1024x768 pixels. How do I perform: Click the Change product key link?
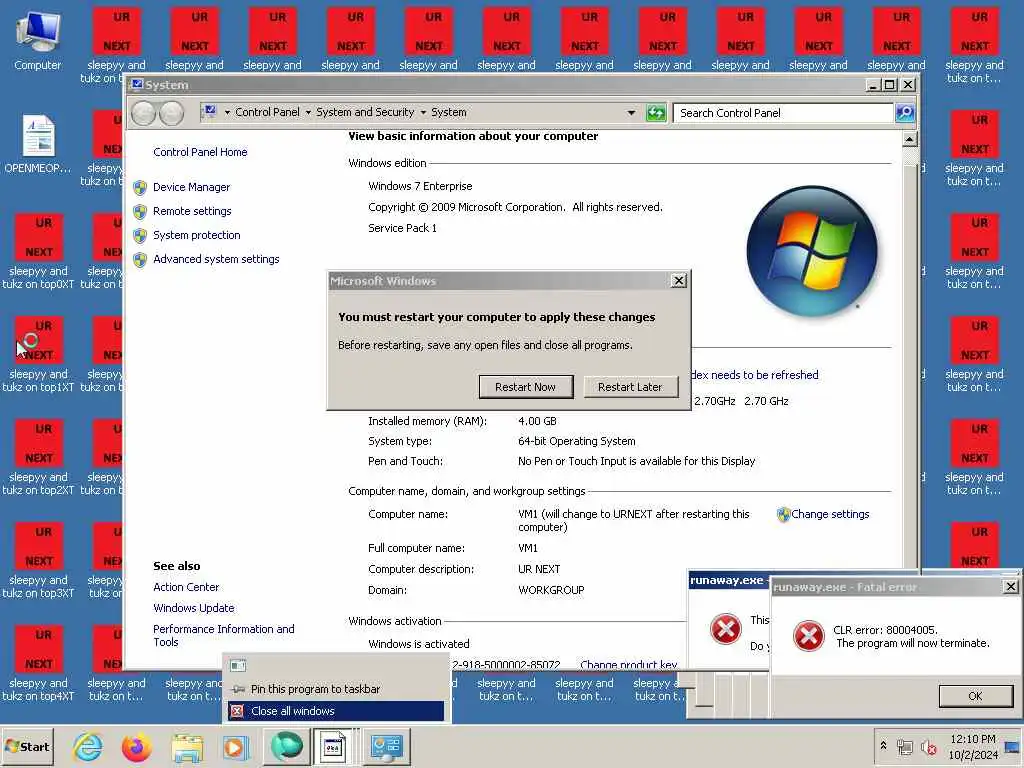pyautogui.click(x=628, y=664)
